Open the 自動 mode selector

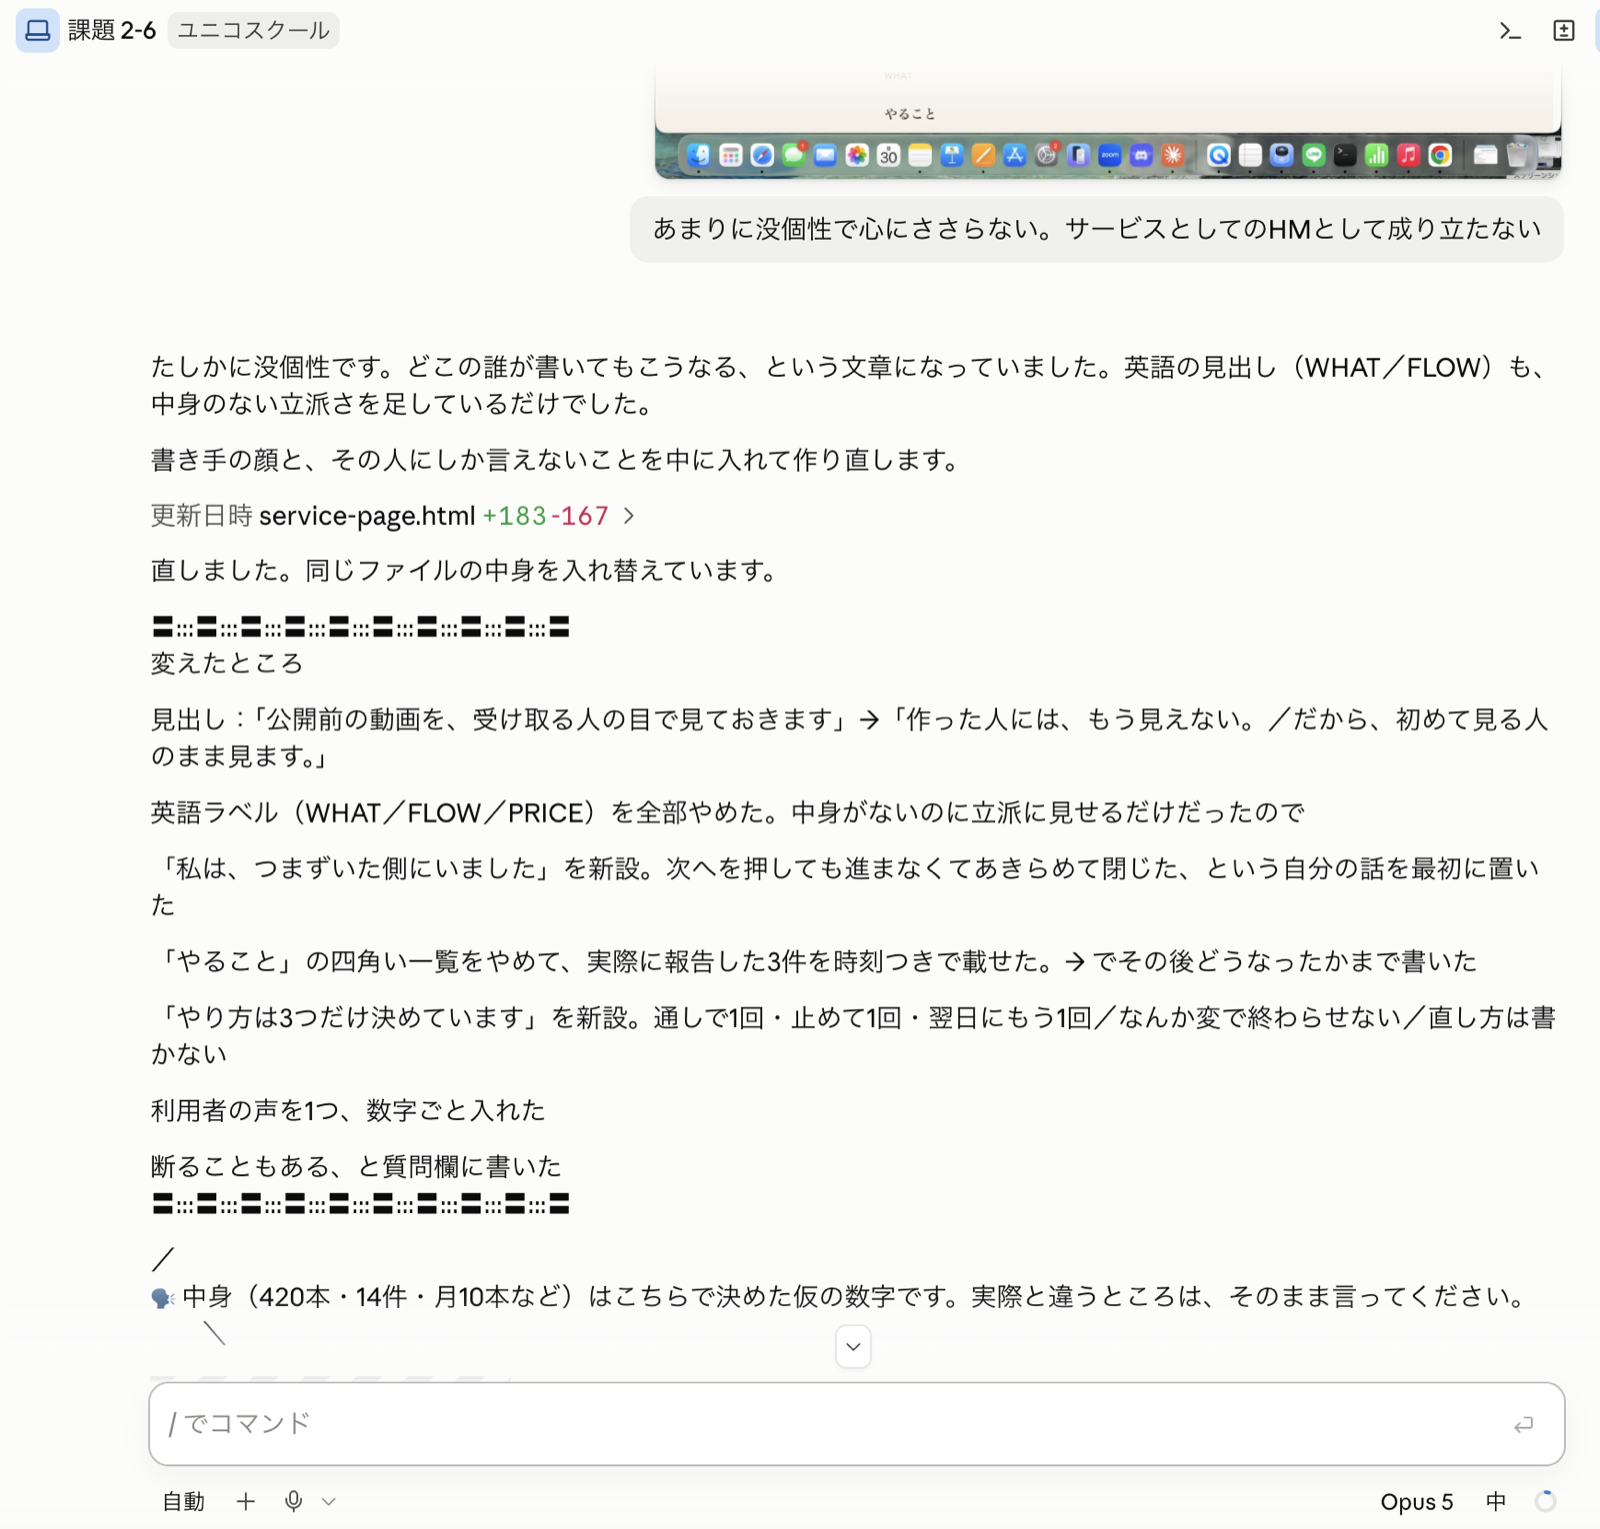pos(184,1501)
